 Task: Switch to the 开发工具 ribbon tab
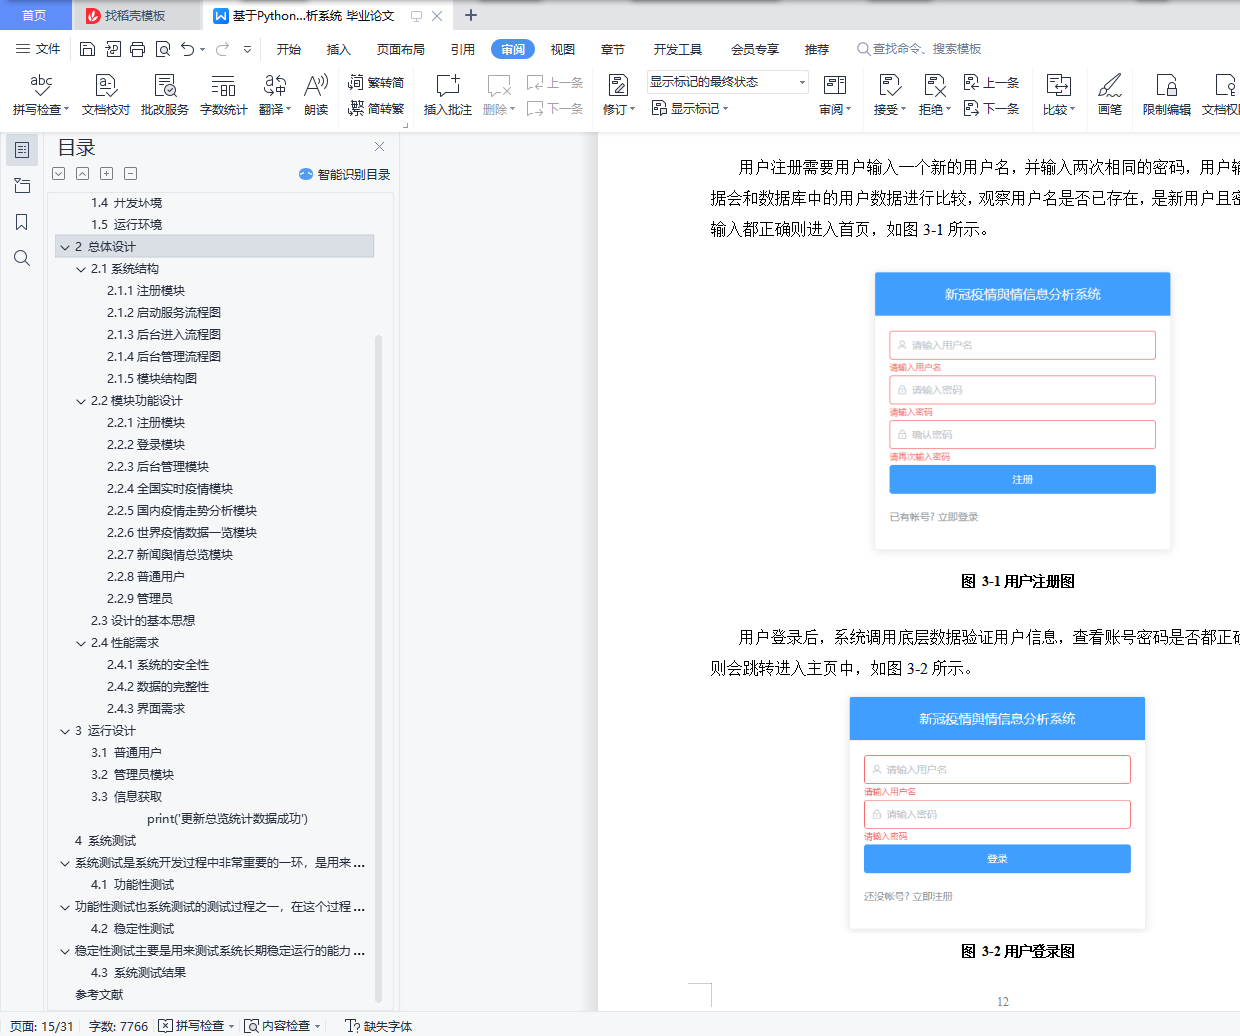tap(678, 49)
